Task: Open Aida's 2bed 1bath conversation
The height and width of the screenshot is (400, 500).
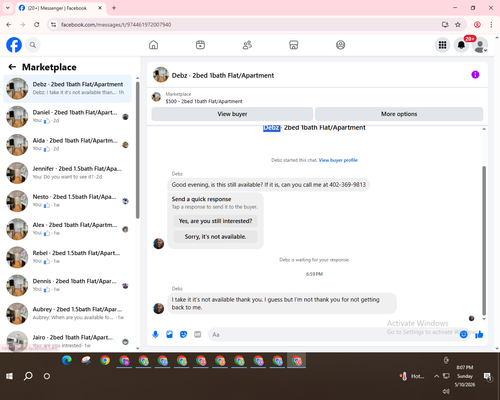Action: [67, 145]
